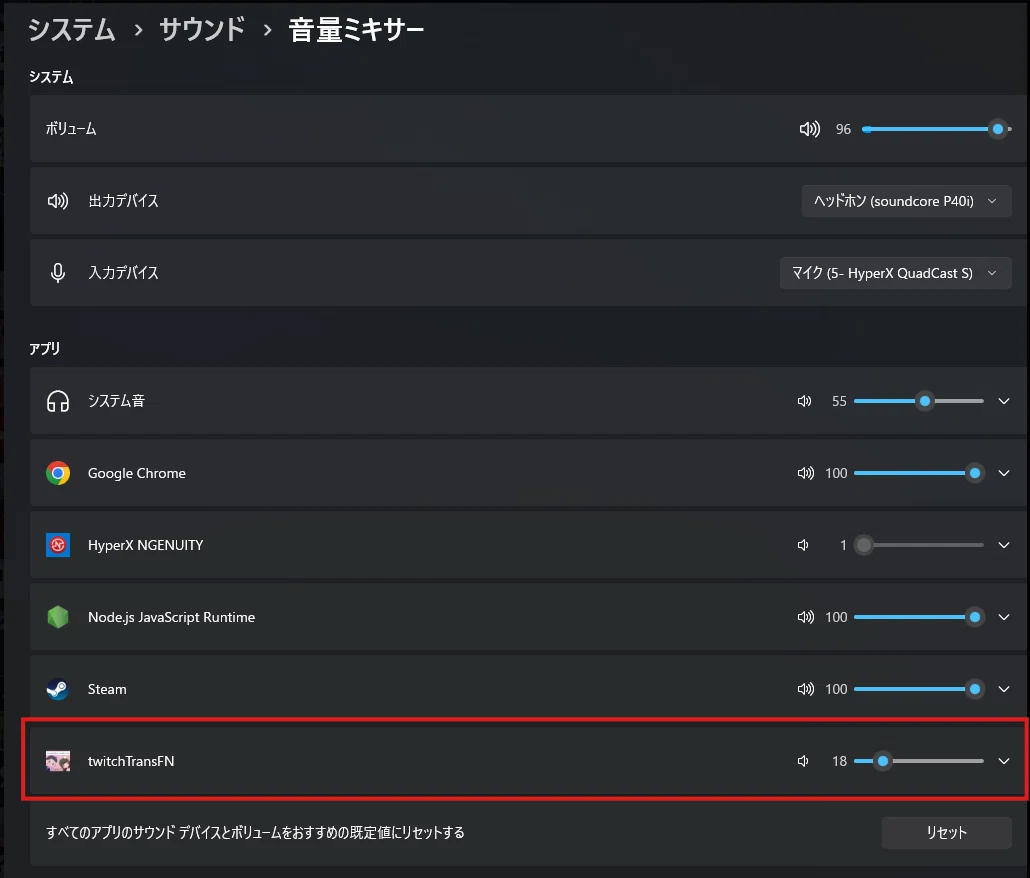
Task: Click the アプリ section heading
Action: 45,349
